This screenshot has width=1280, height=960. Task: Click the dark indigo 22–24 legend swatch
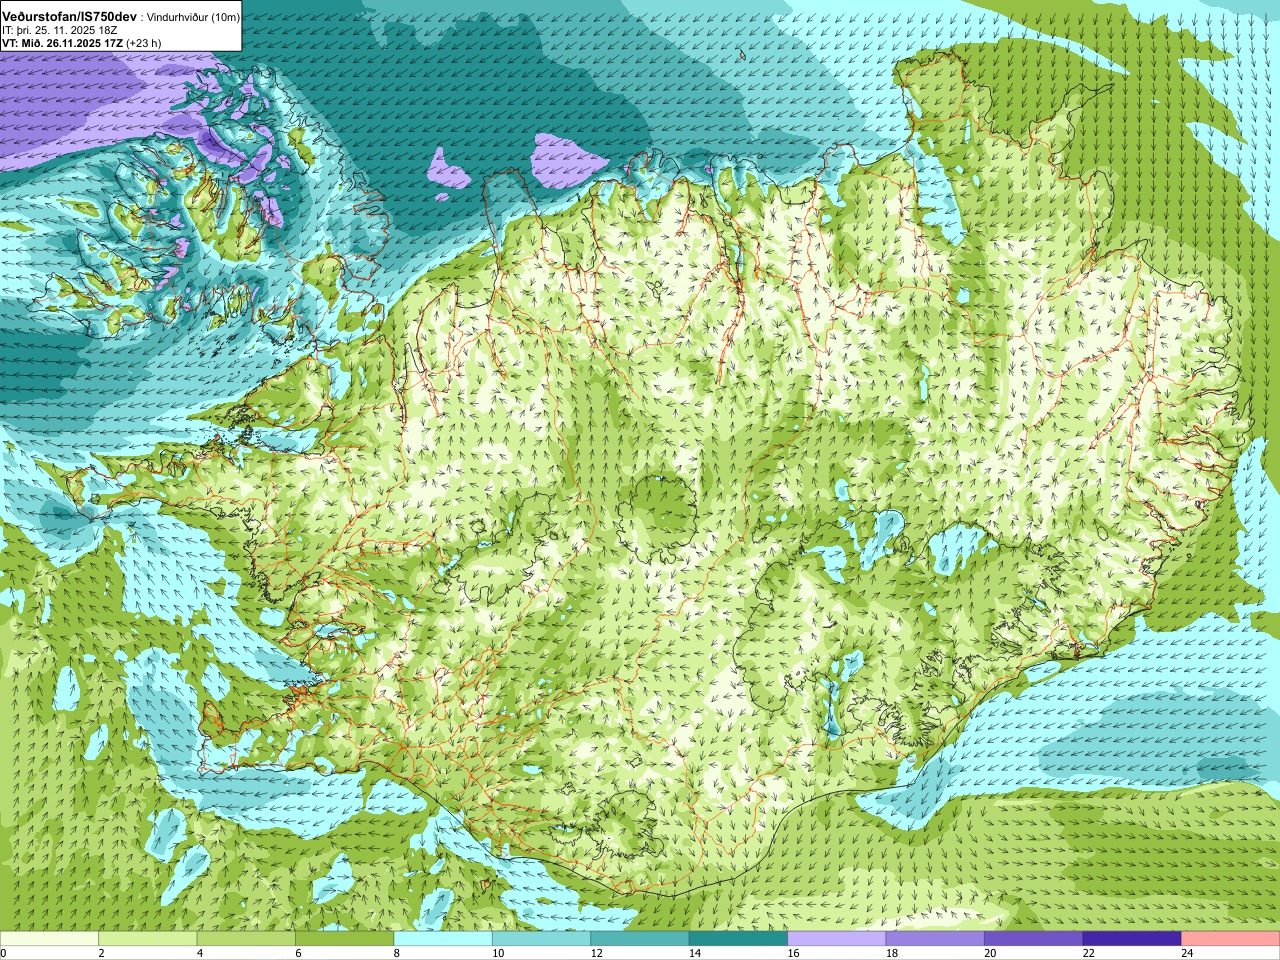1132,939
